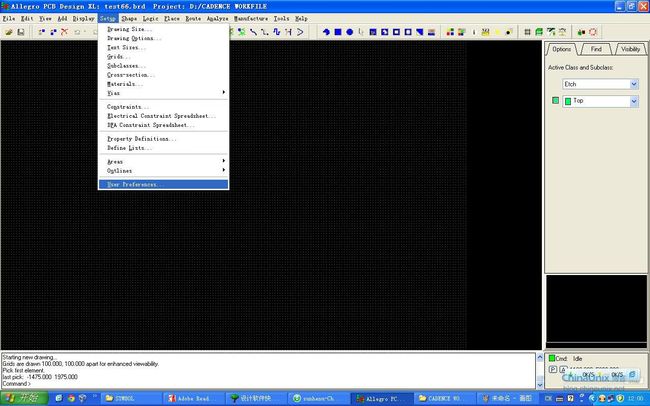Image resolution: width=650 pixels, height=406 pixels.
Task: Open the File menu
Action: (9, 19)
